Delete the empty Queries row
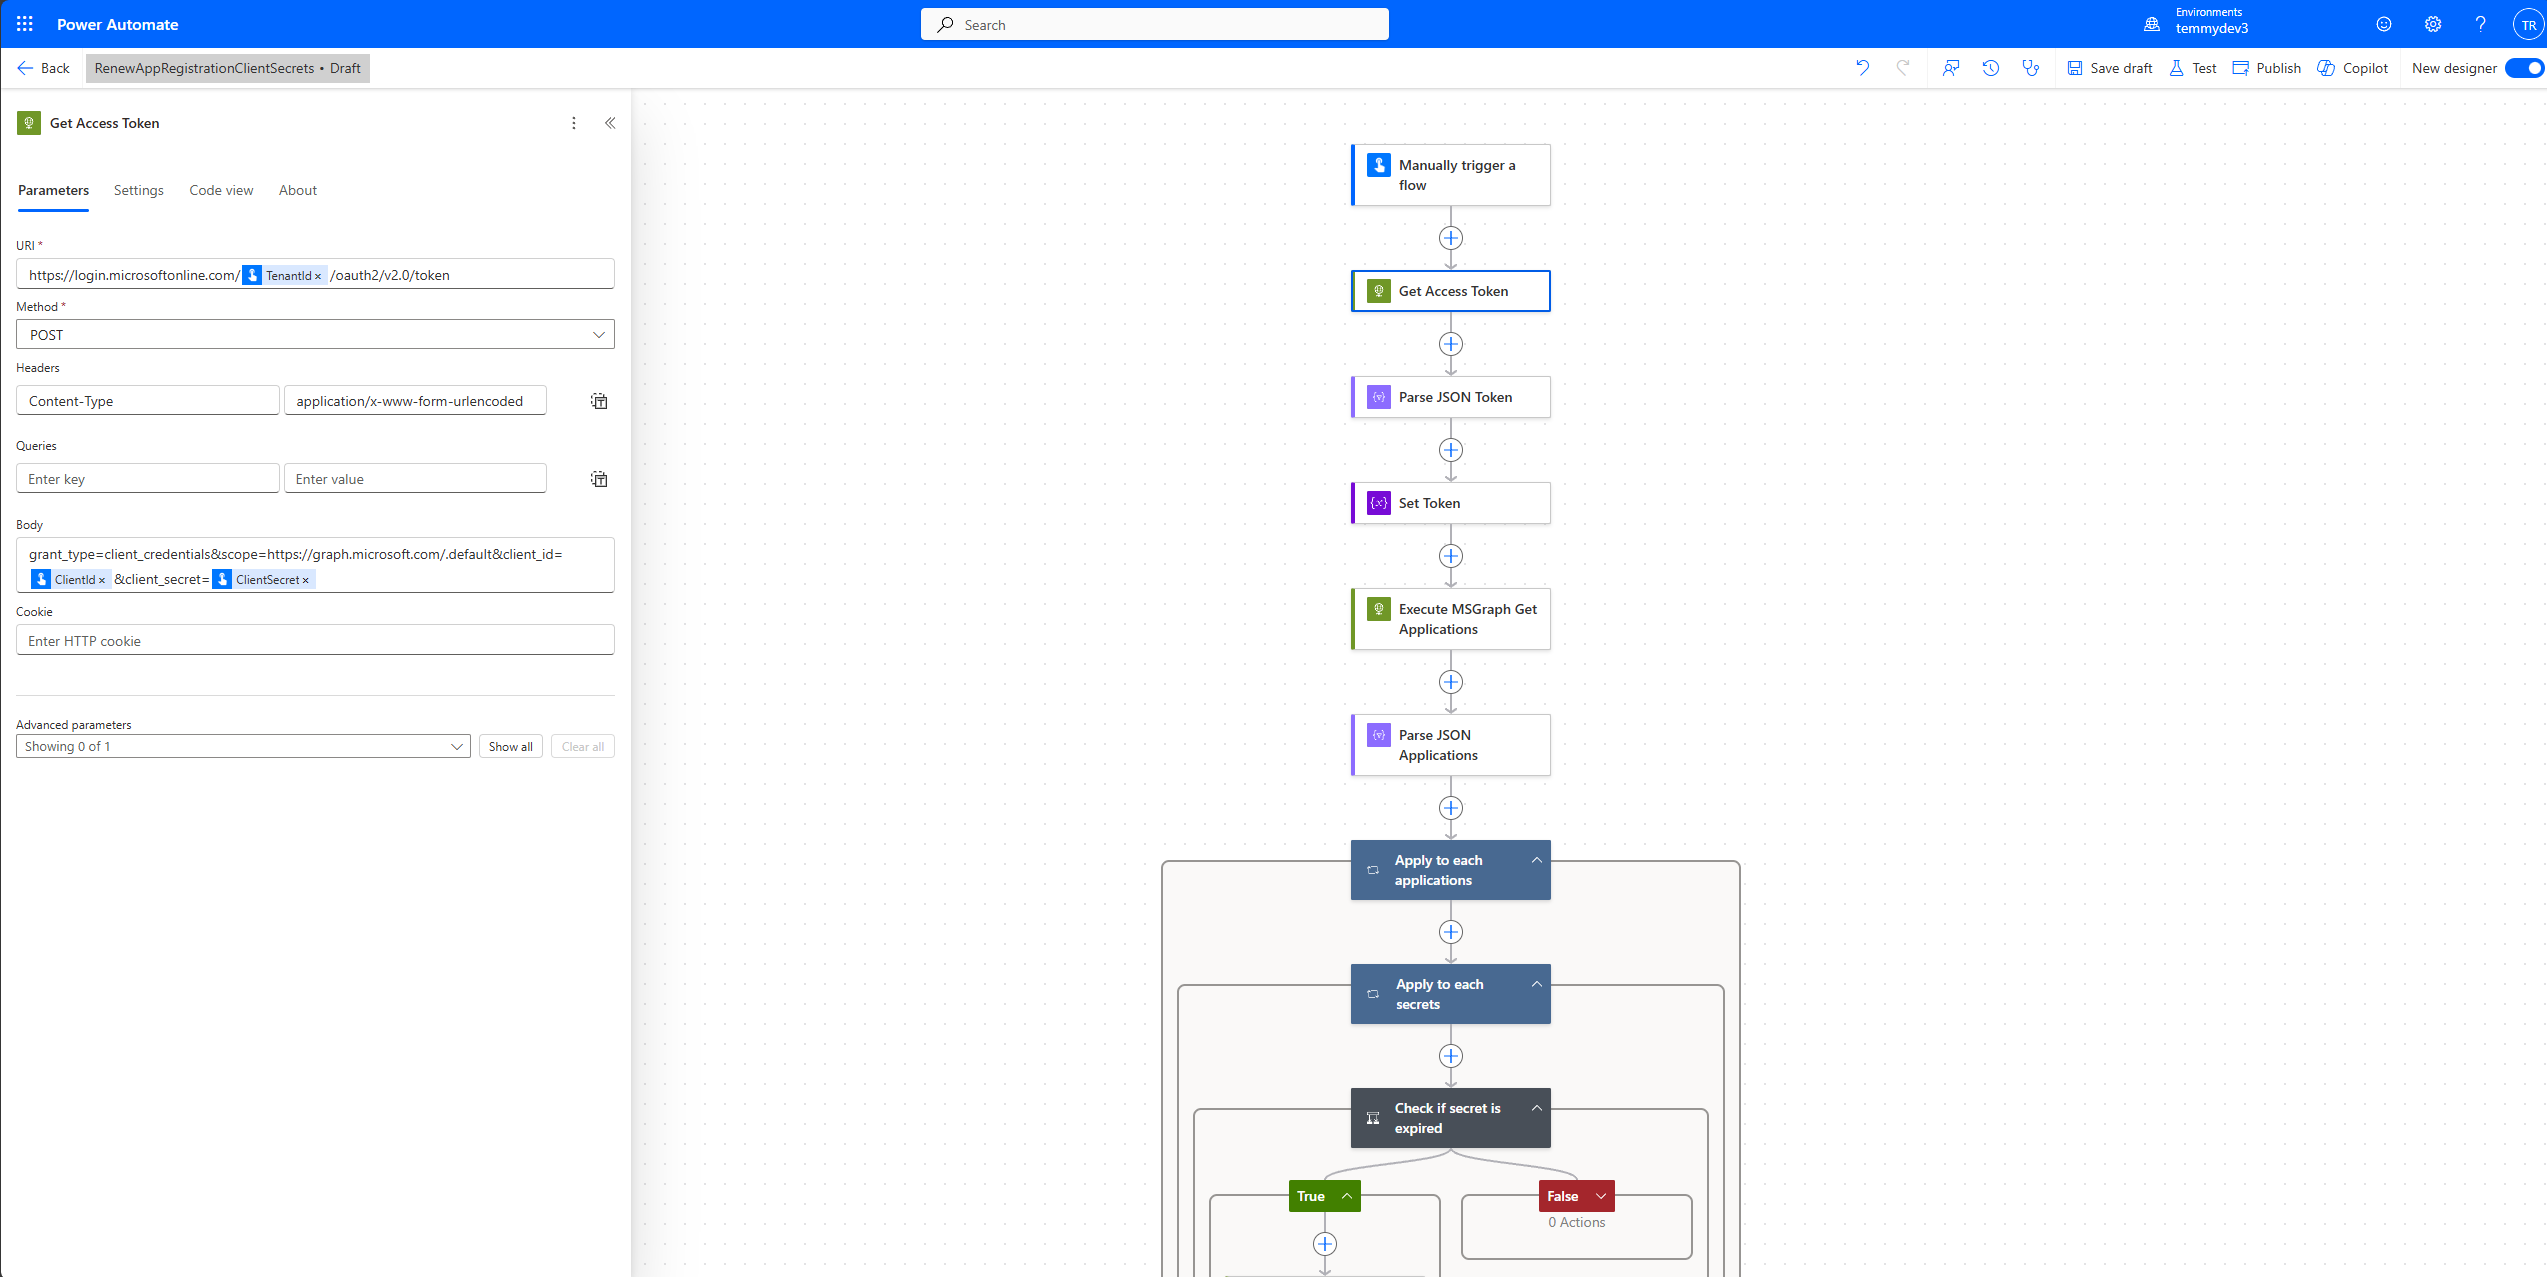Viewport: 2547px width, 1277px height. pos(599,479)
